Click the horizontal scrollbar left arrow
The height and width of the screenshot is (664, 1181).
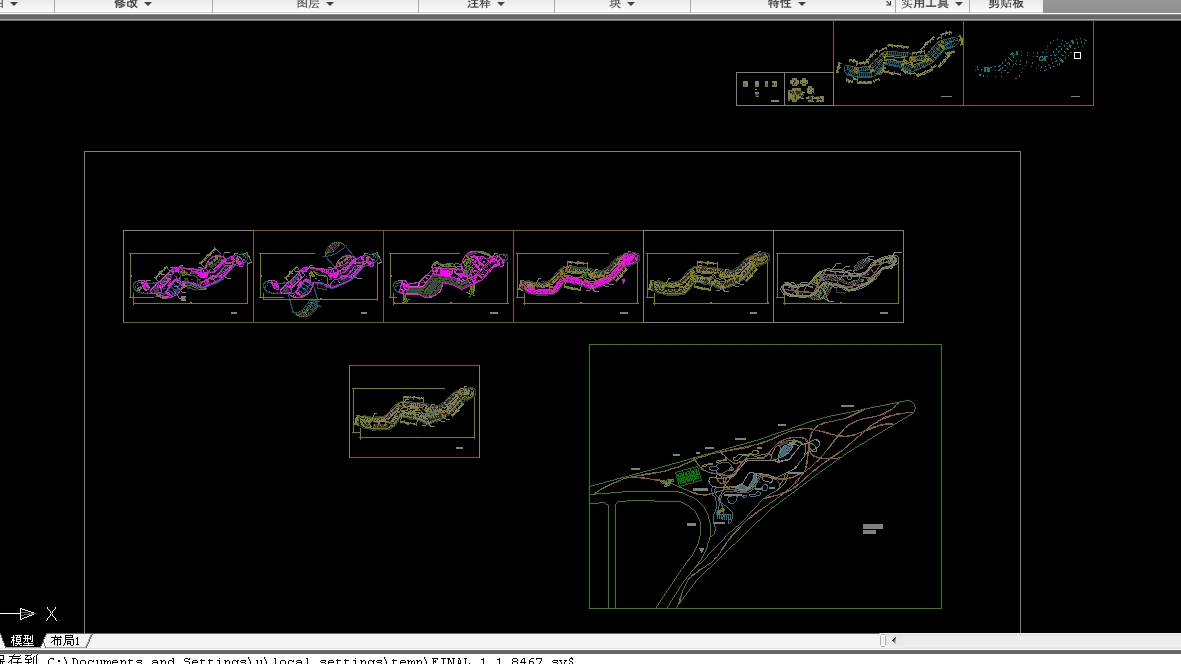coord(893,641)
